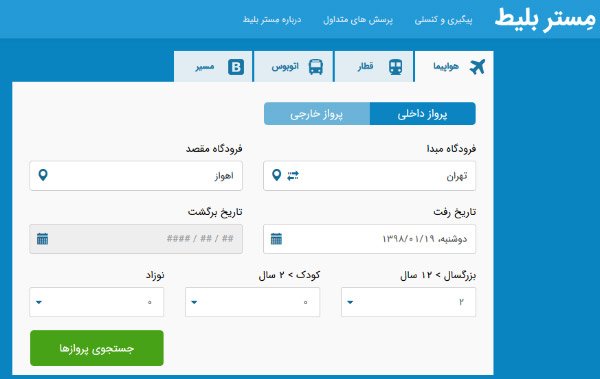The width and height of the screenshot is (600, 379).
Task: Click the مستر بلیط site logo
Action: [x=545, y=19]
